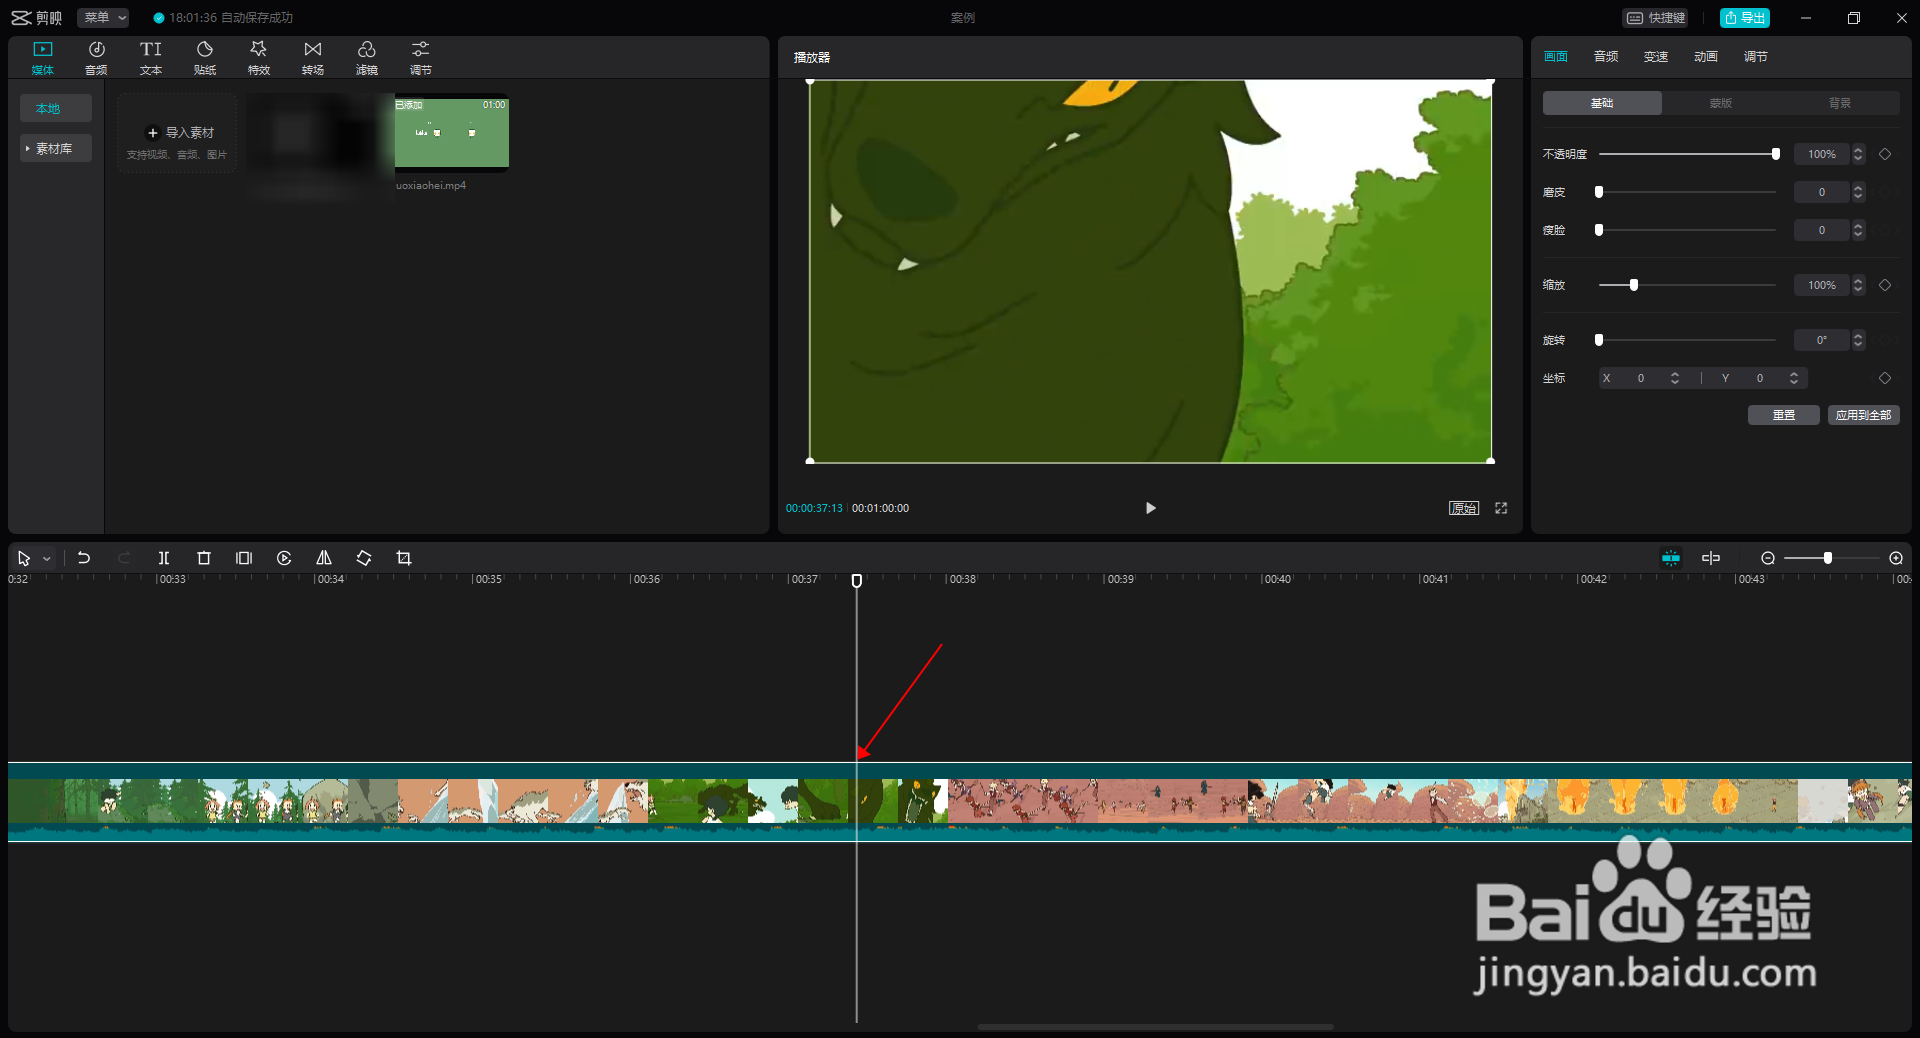Delete the selected clip with trash icon

click(204, 558)
